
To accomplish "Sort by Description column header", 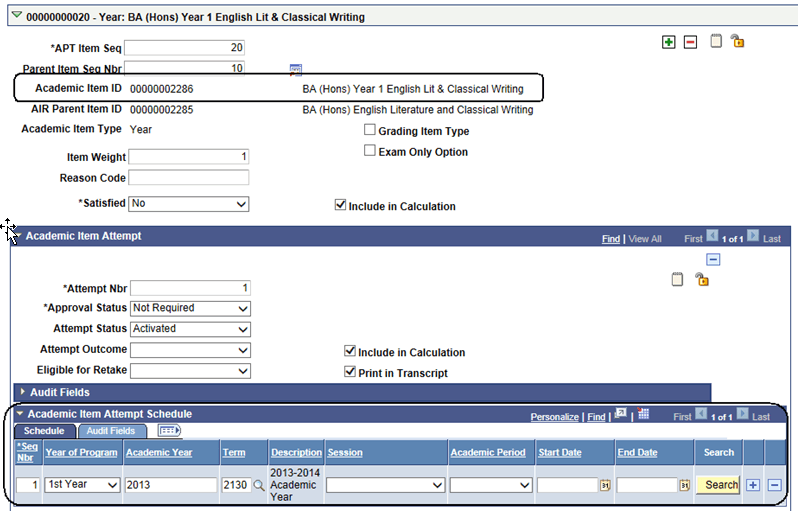I will [x=297, y=453].
